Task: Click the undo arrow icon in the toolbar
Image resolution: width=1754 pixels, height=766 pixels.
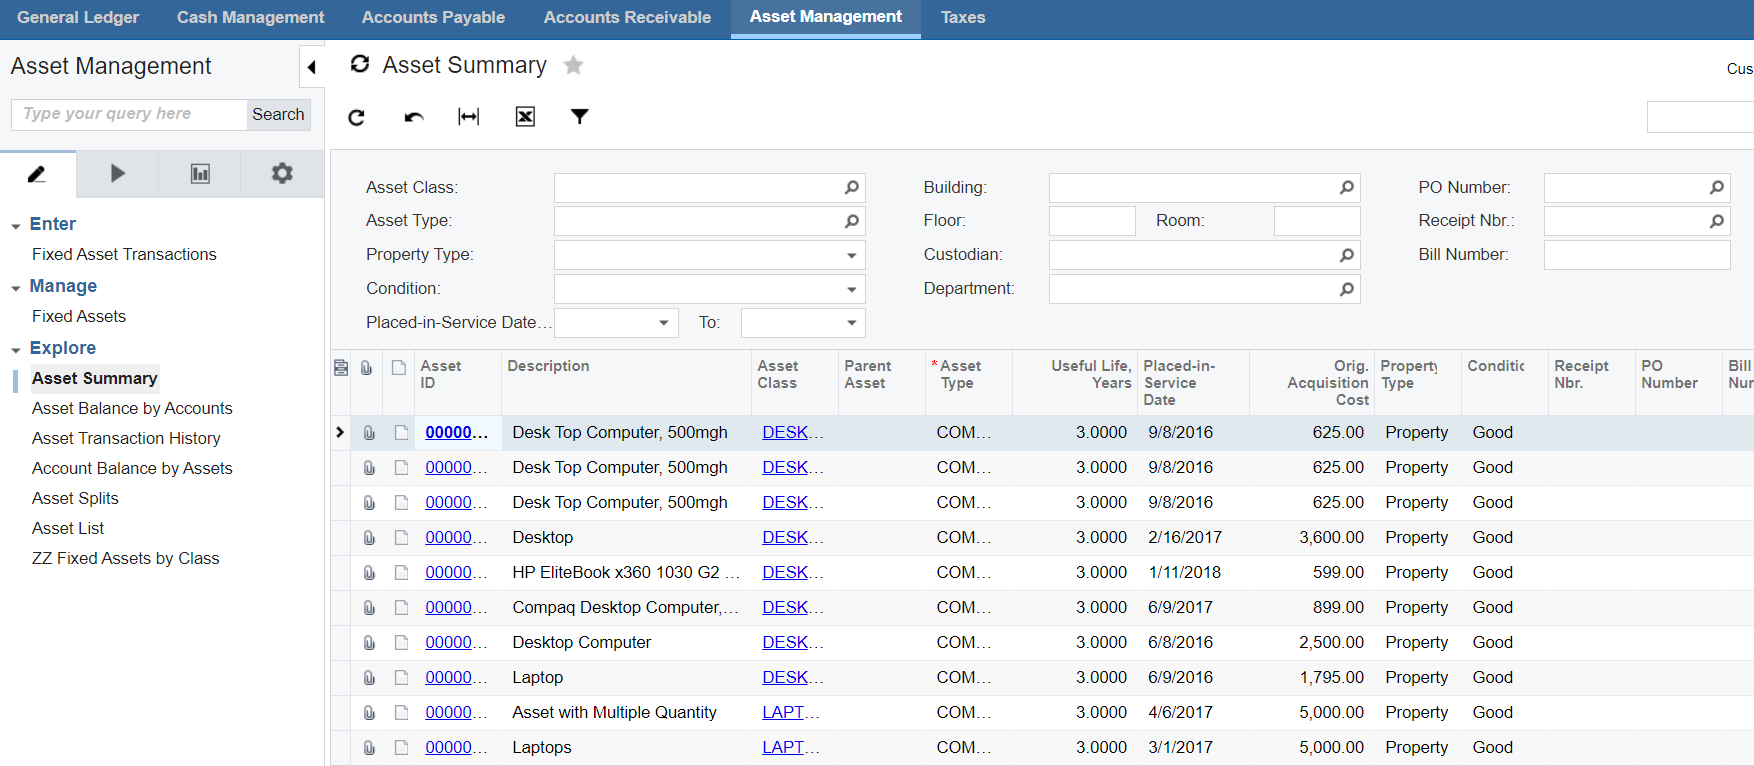Action: (x=413, y=117)
